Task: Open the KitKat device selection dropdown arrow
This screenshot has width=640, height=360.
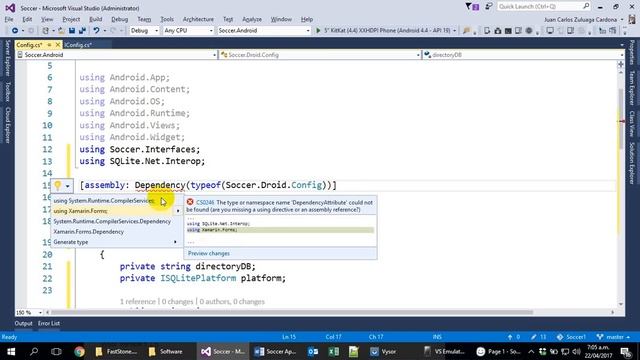Action: tap(454, 31)
